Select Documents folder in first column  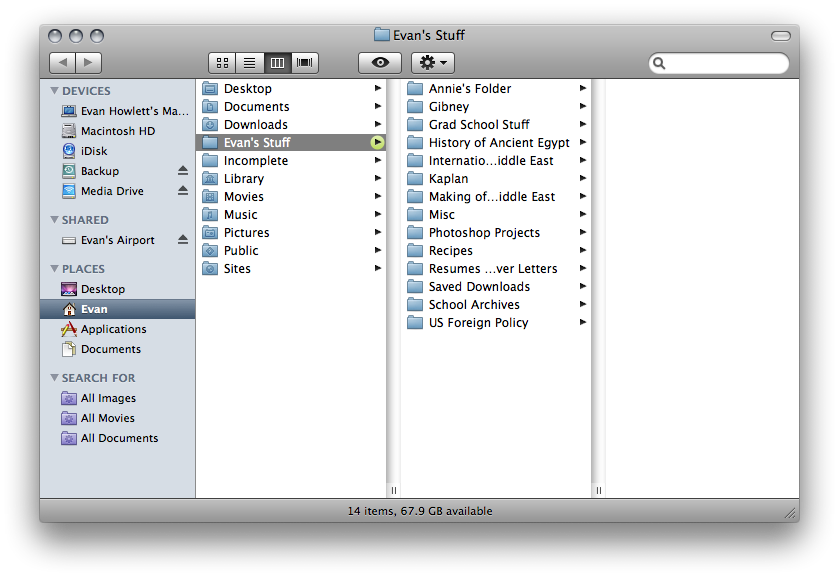tap(292, 107)
